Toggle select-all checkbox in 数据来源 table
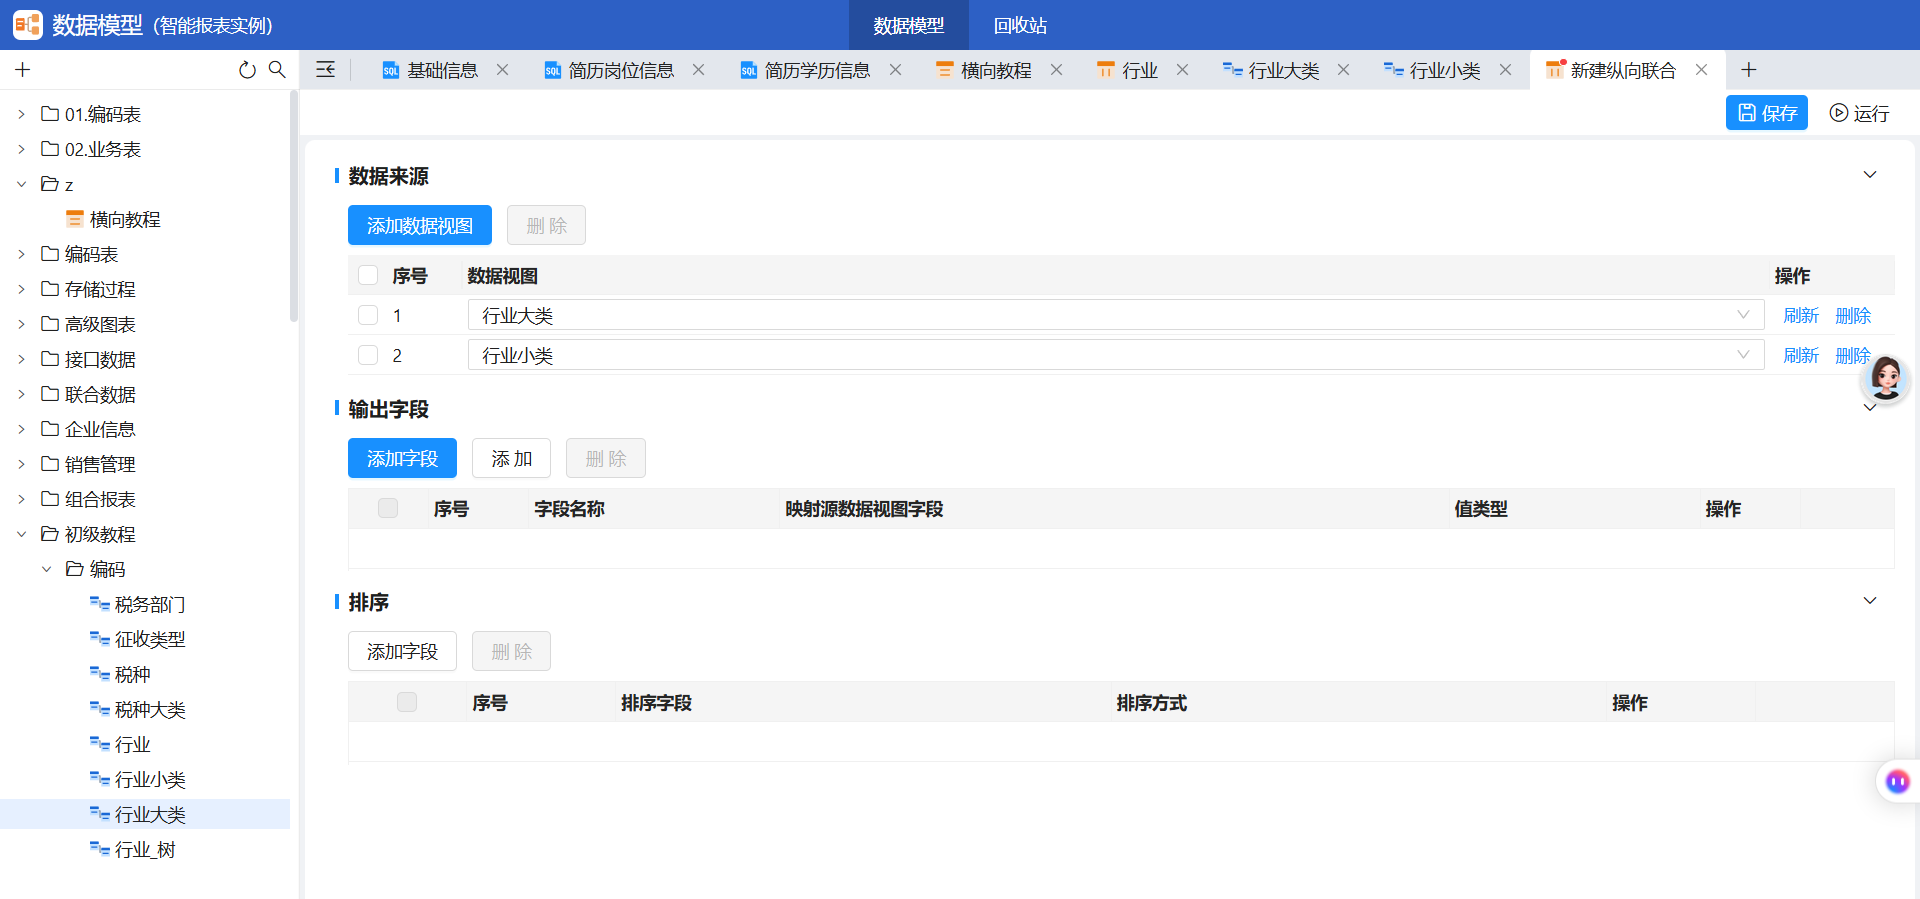 point(368,275)
